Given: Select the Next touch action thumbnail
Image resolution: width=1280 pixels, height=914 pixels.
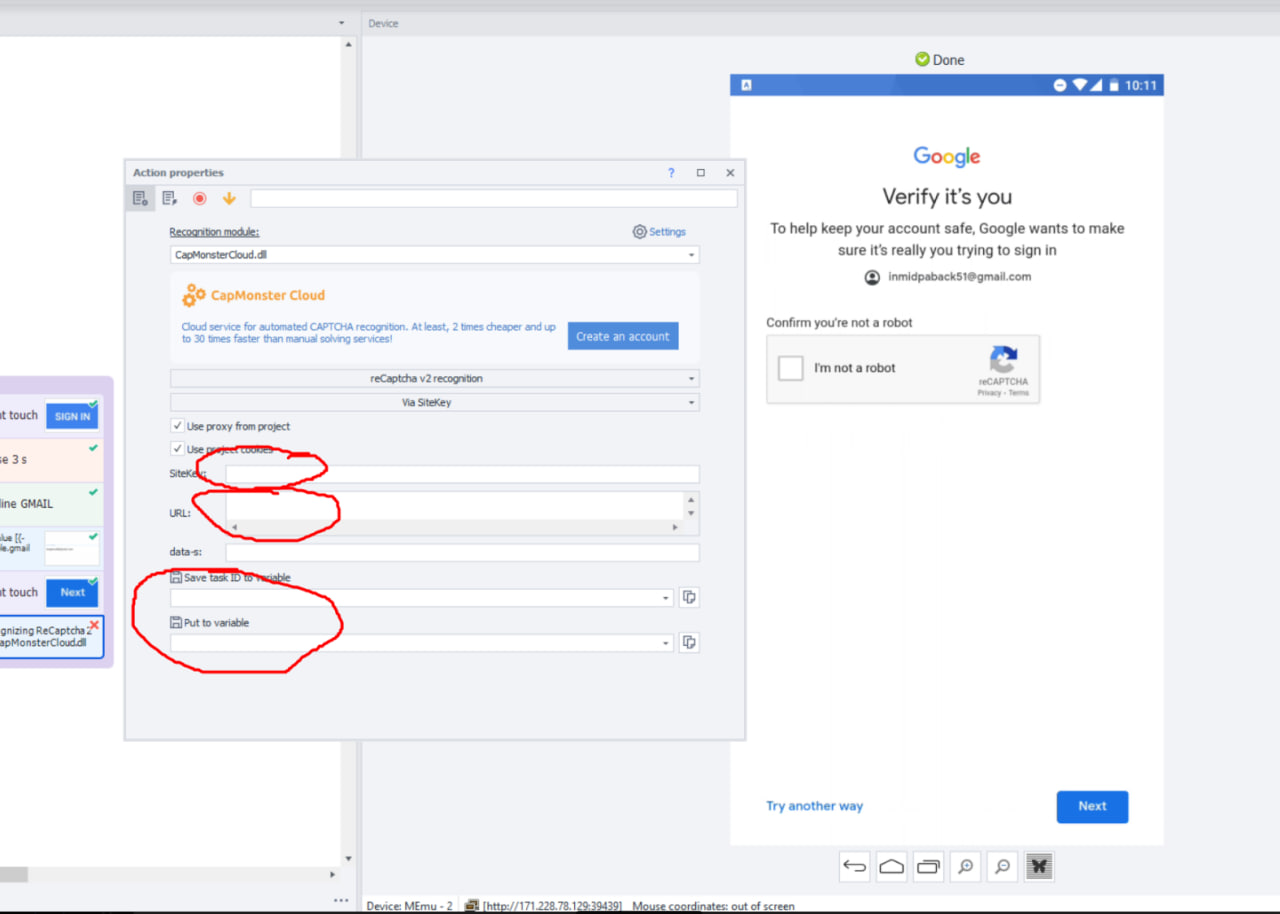Looking at the screenshot, I should pyautogui.click(x=72, y=592).
